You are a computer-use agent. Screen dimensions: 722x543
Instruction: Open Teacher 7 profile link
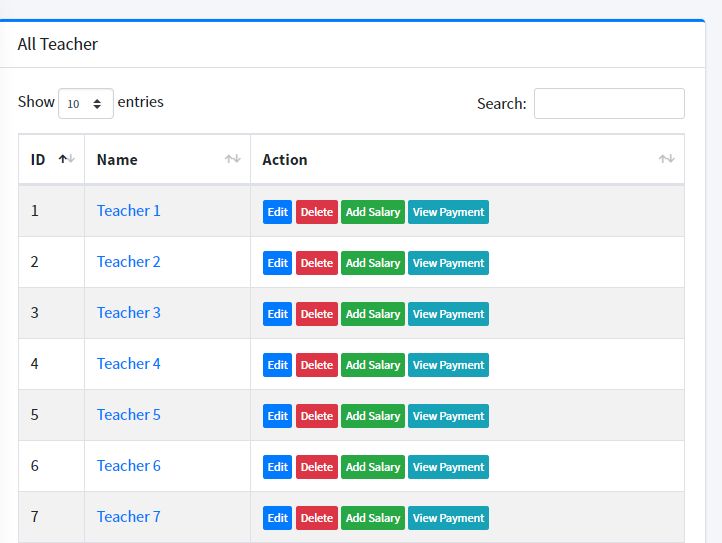(128, 517)
